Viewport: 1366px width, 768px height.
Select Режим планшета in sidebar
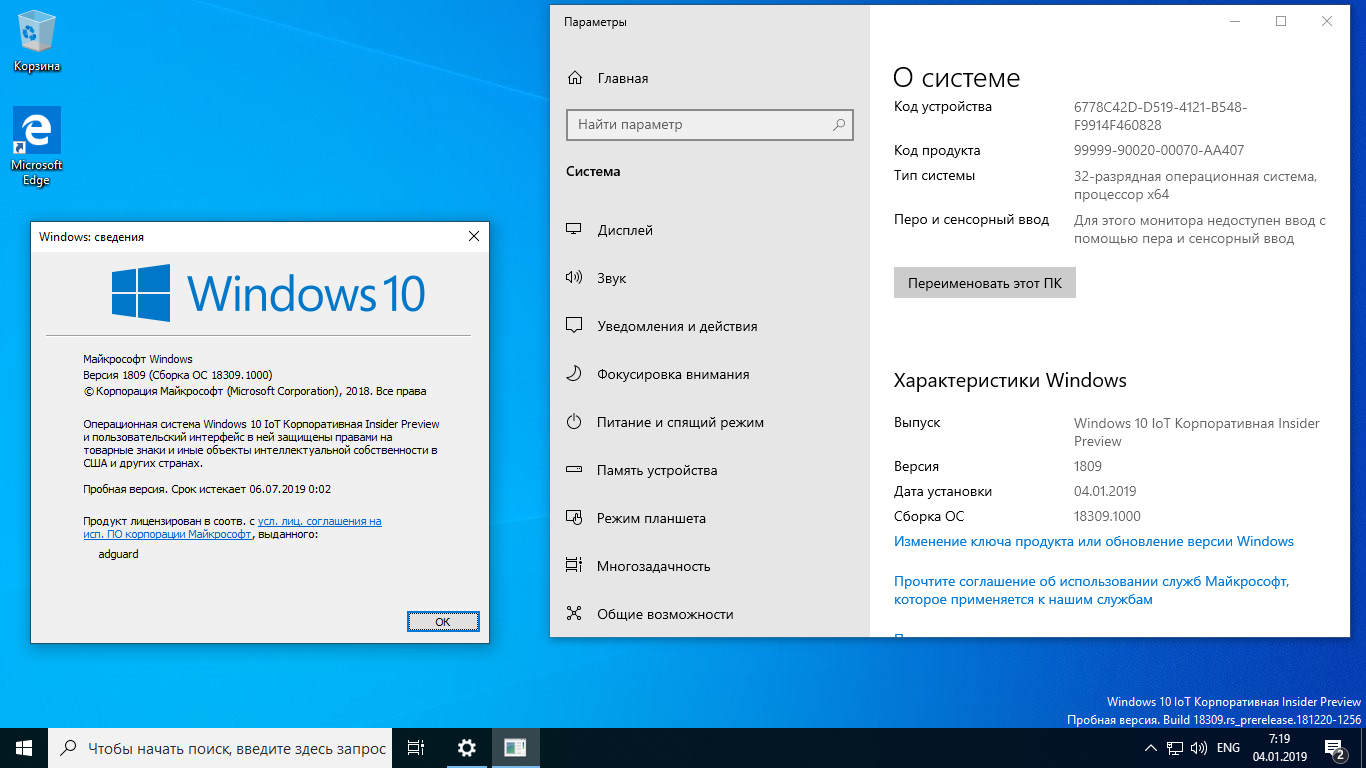(x=710, y=518)
